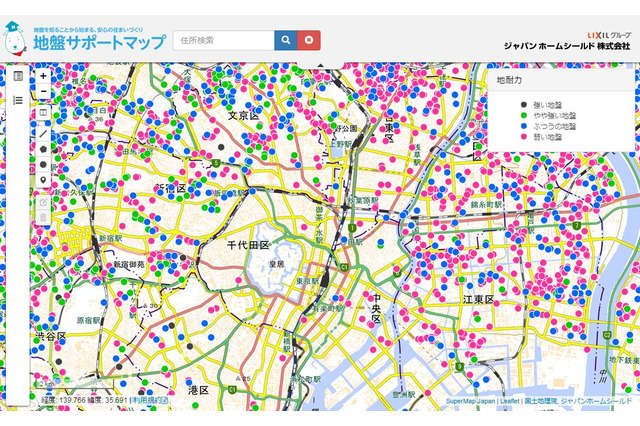The image size is (640, 426).
Task: Click the 渋谷区 label on map
Action: 51,336
